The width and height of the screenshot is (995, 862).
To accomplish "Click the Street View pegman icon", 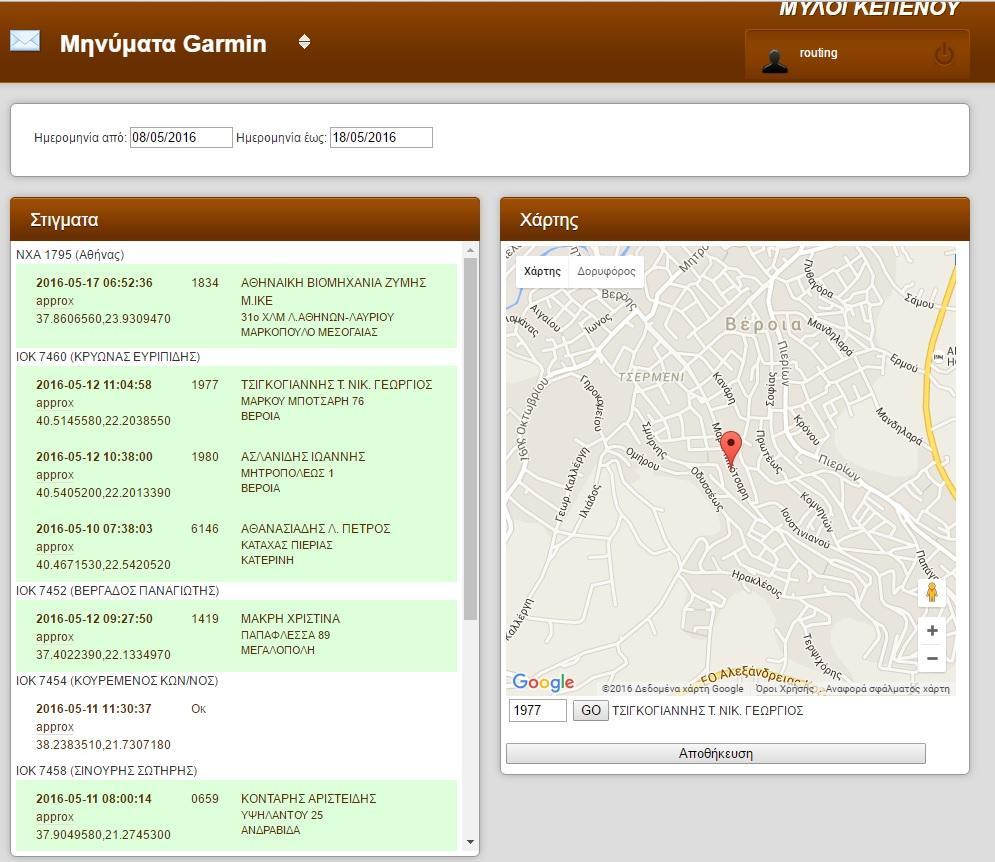I will pos(932,592).
